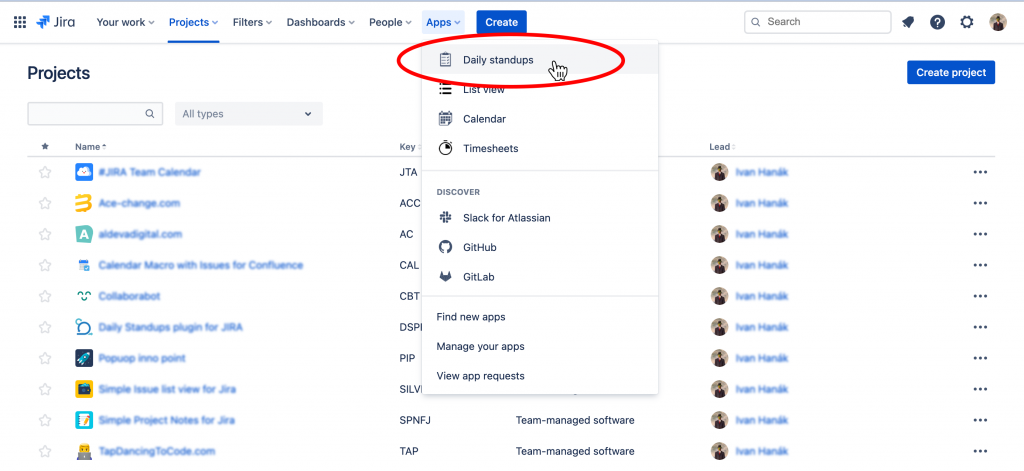Click the Create project button

951,73
